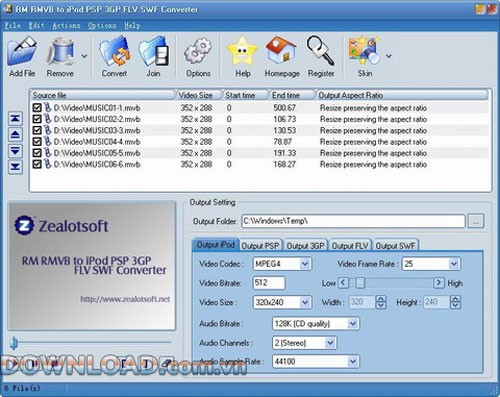Open Options via the gears icon

198,51
